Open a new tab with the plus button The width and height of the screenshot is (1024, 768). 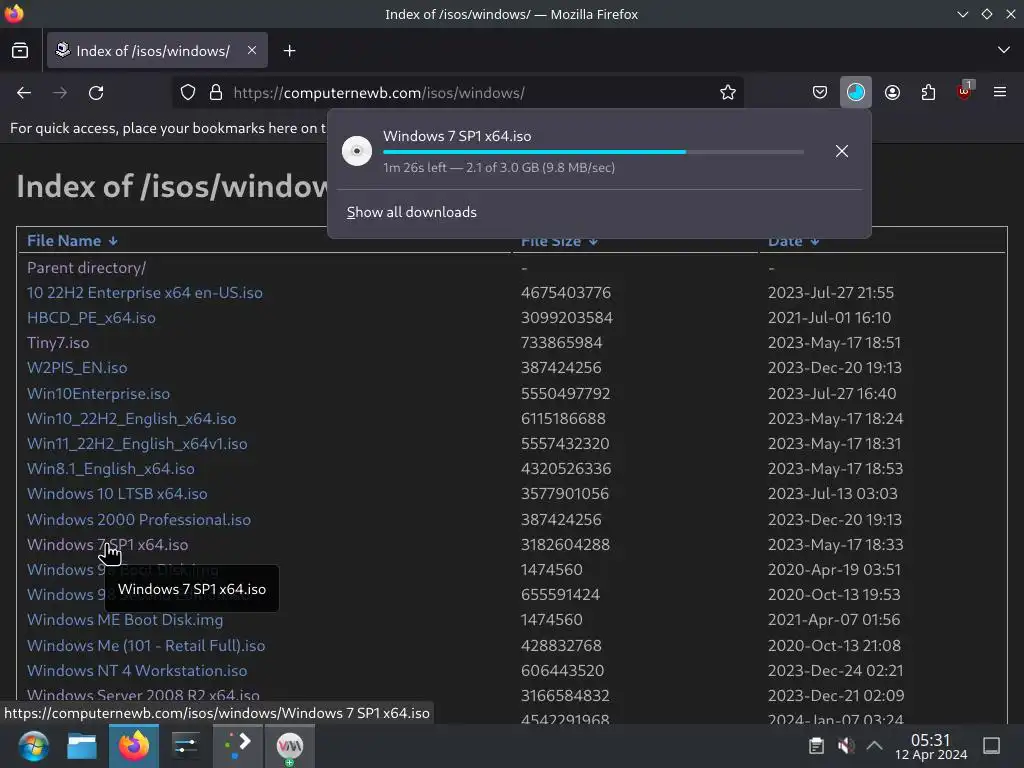point(289,50)
